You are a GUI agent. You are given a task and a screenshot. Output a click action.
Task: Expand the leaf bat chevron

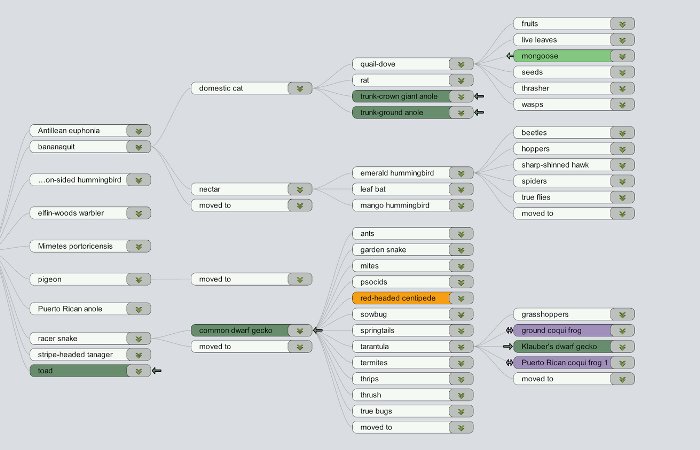[461, 189]
